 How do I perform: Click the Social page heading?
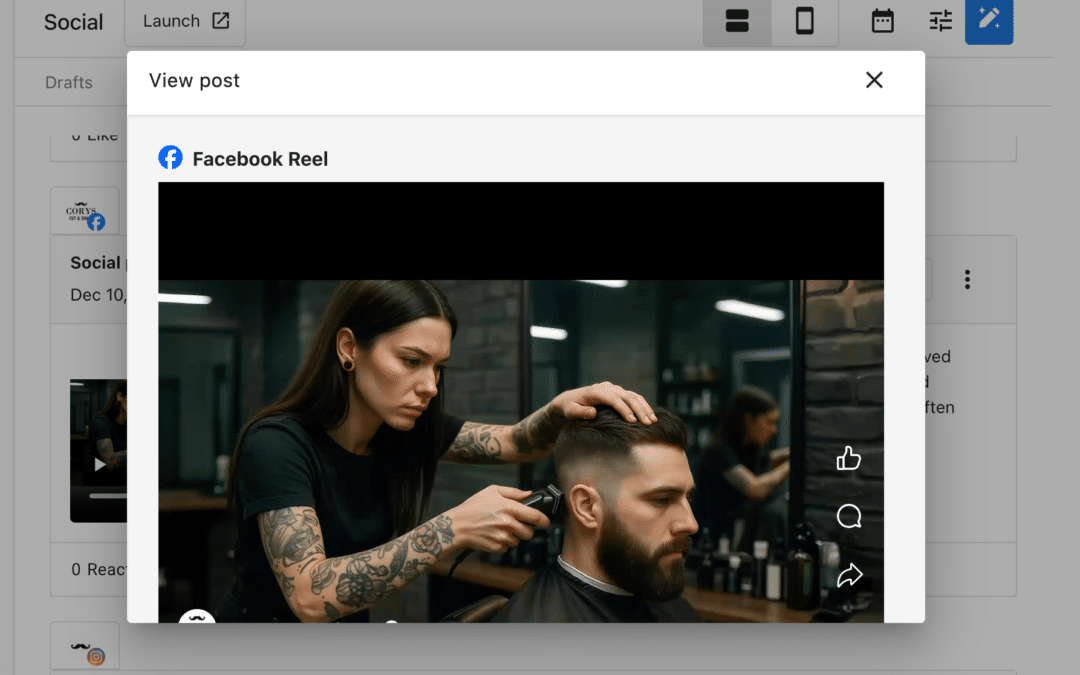coord(72,21)
